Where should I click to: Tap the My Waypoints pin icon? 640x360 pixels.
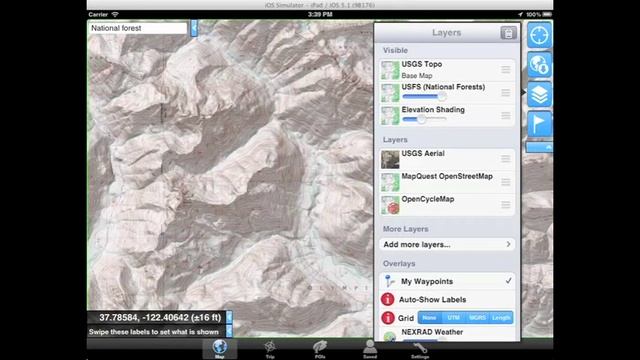(x=389, y=281)
